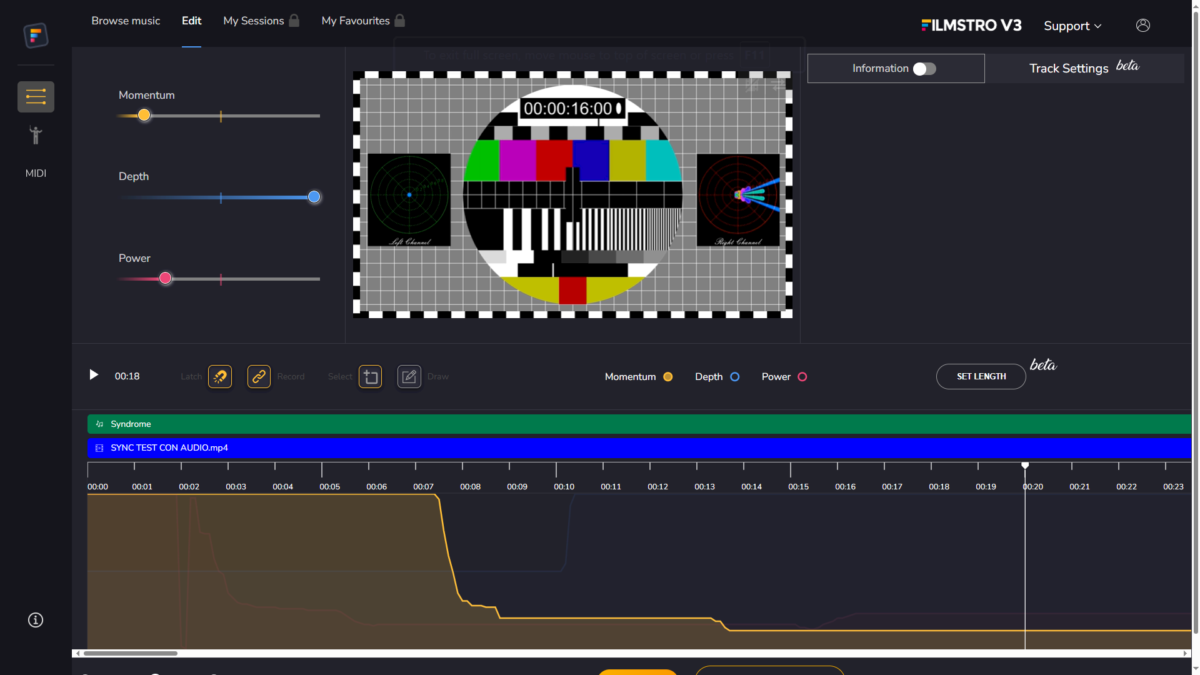Toggle the Depth curve visibility

click(x=735, y=377)
